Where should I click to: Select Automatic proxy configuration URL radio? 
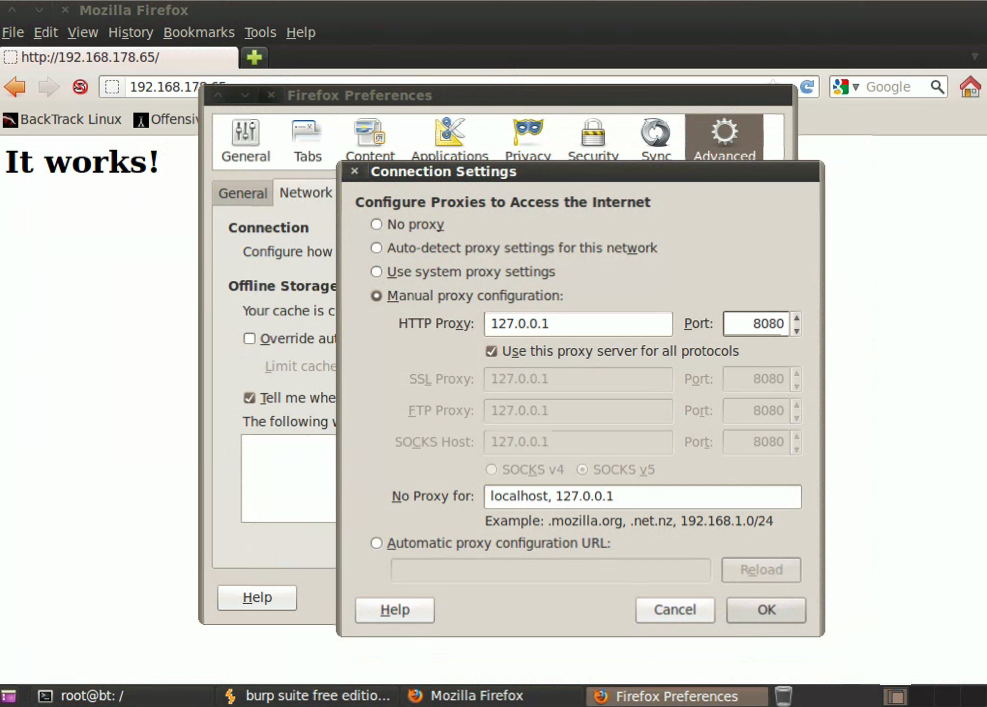376,543
